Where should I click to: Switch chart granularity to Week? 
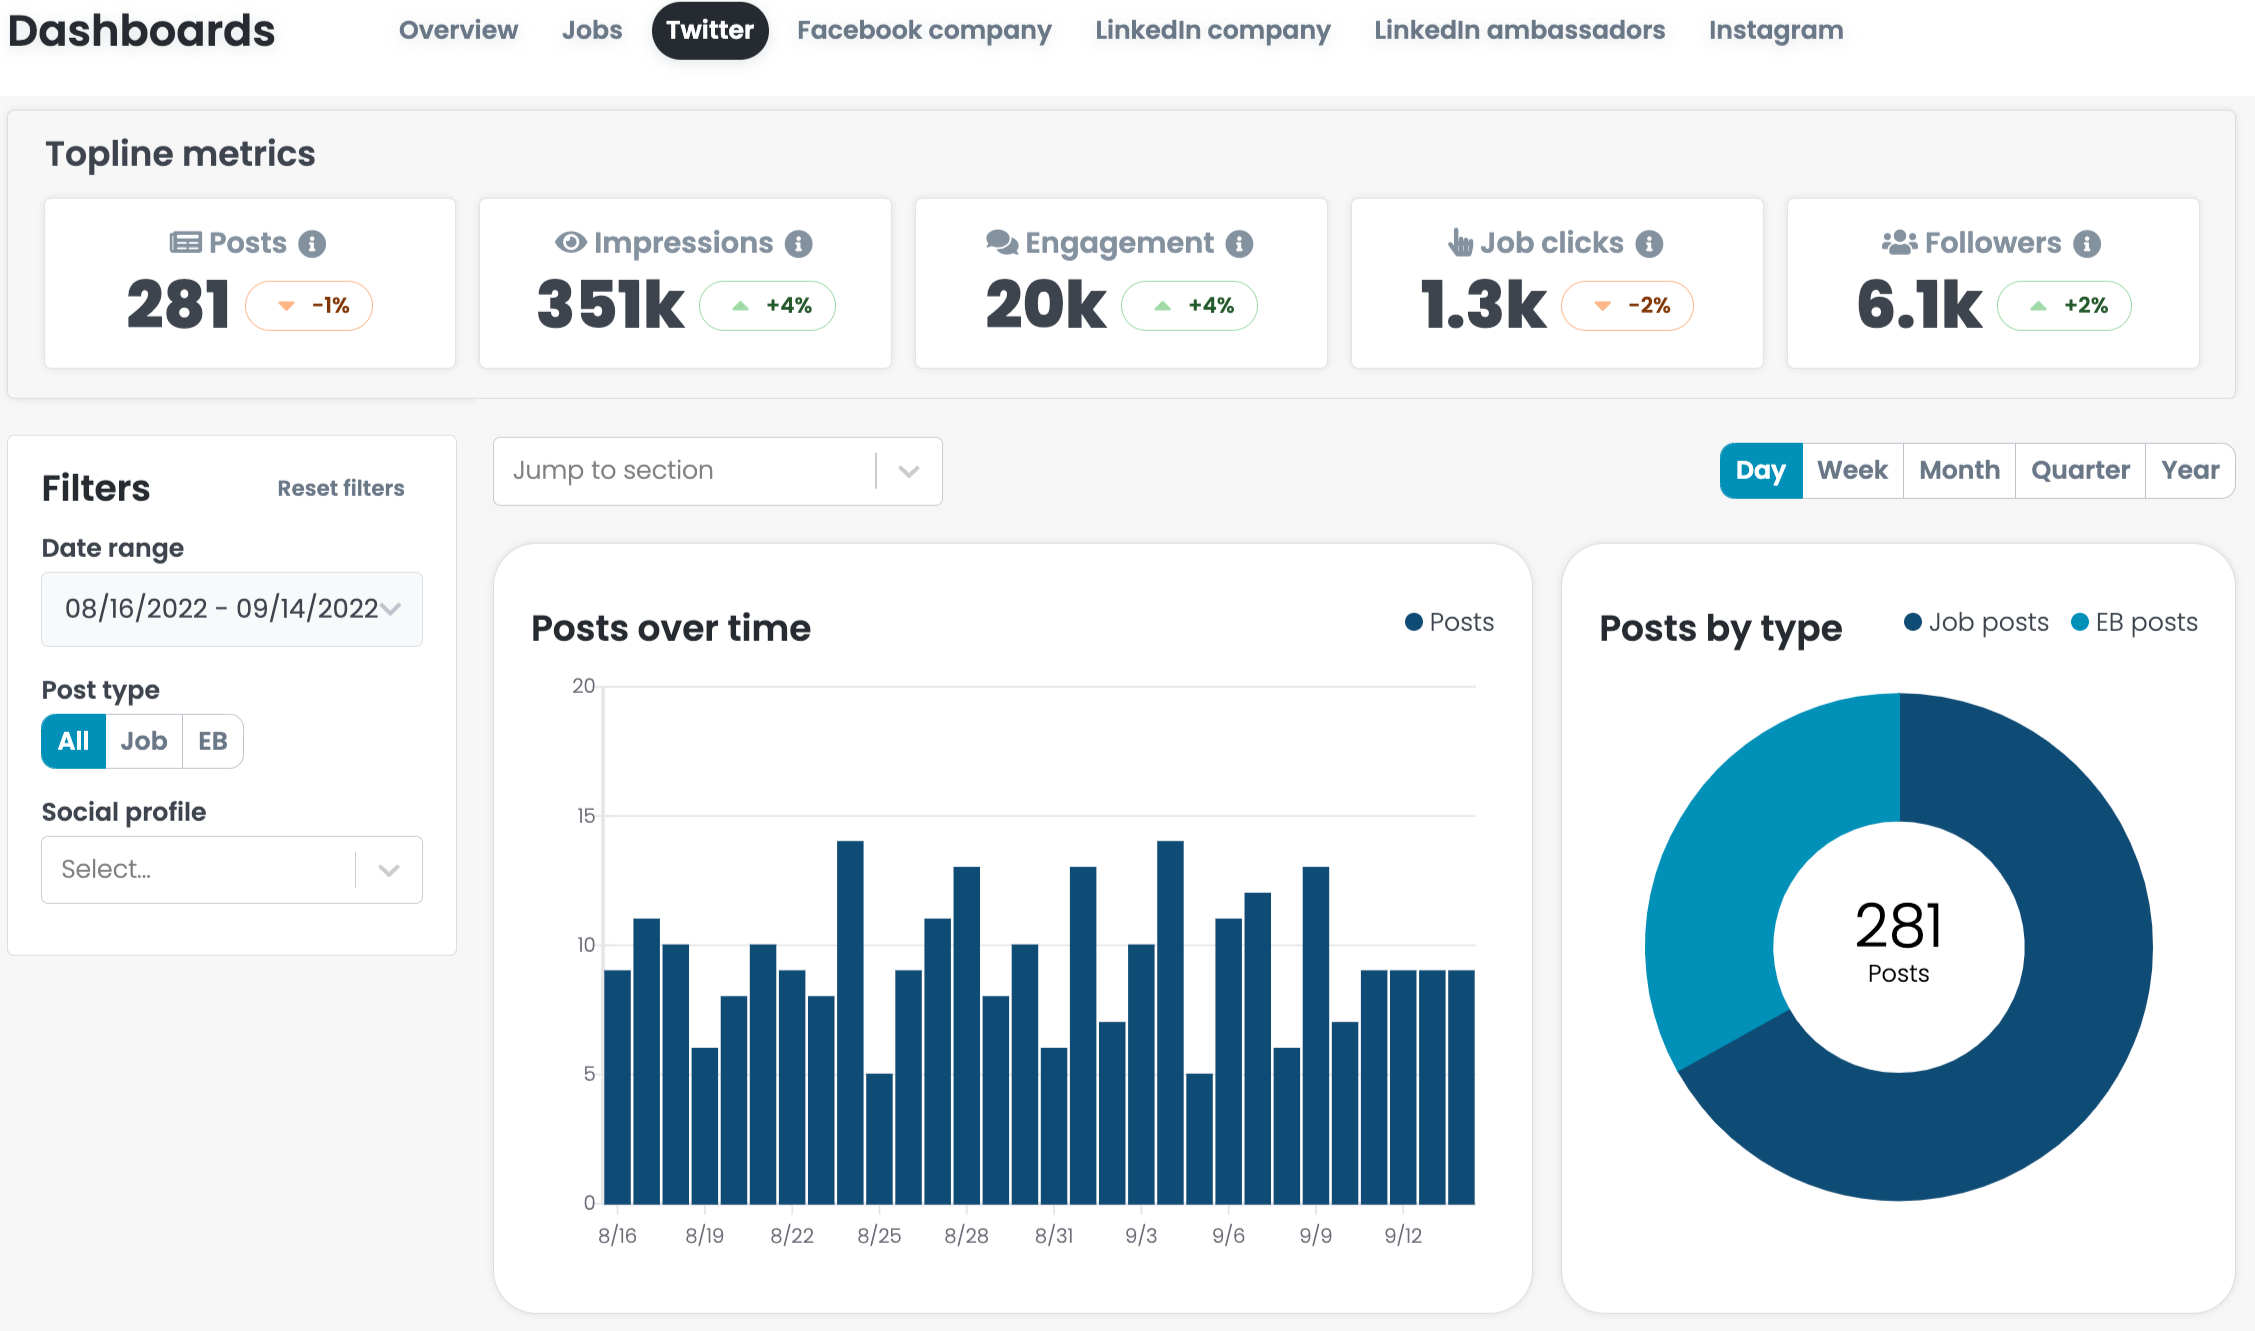[1852, 470]
